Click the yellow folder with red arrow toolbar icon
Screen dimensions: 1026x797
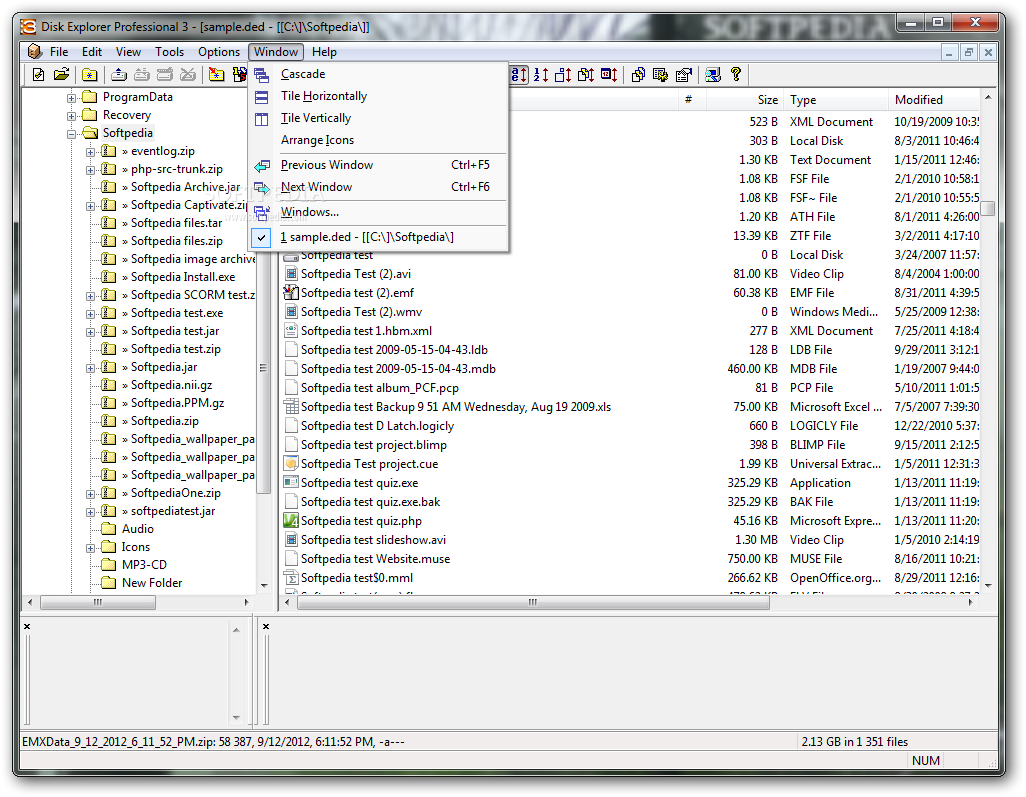point(216,75)
